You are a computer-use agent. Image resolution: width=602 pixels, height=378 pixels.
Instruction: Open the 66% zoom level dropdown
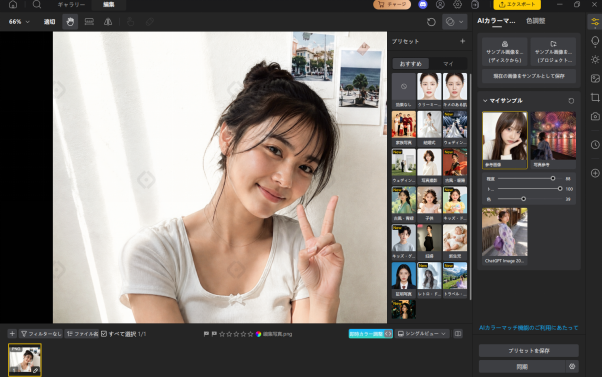19,22
